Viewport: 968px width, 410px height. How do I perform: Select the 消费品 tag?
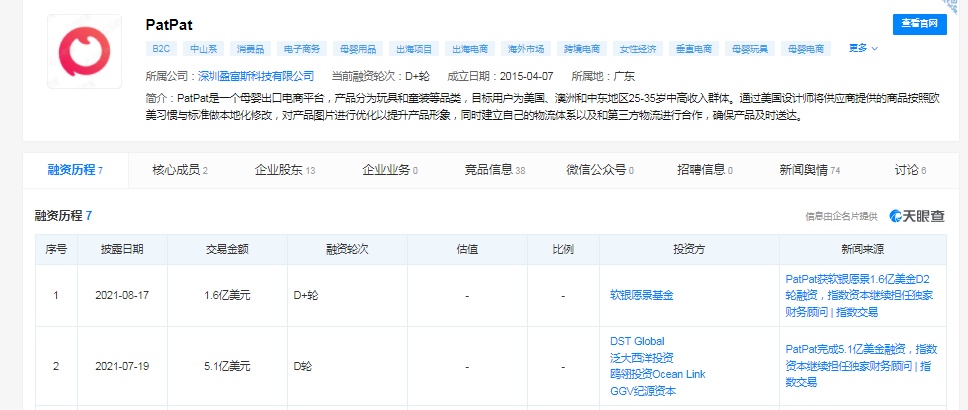[x=249, y=49]
